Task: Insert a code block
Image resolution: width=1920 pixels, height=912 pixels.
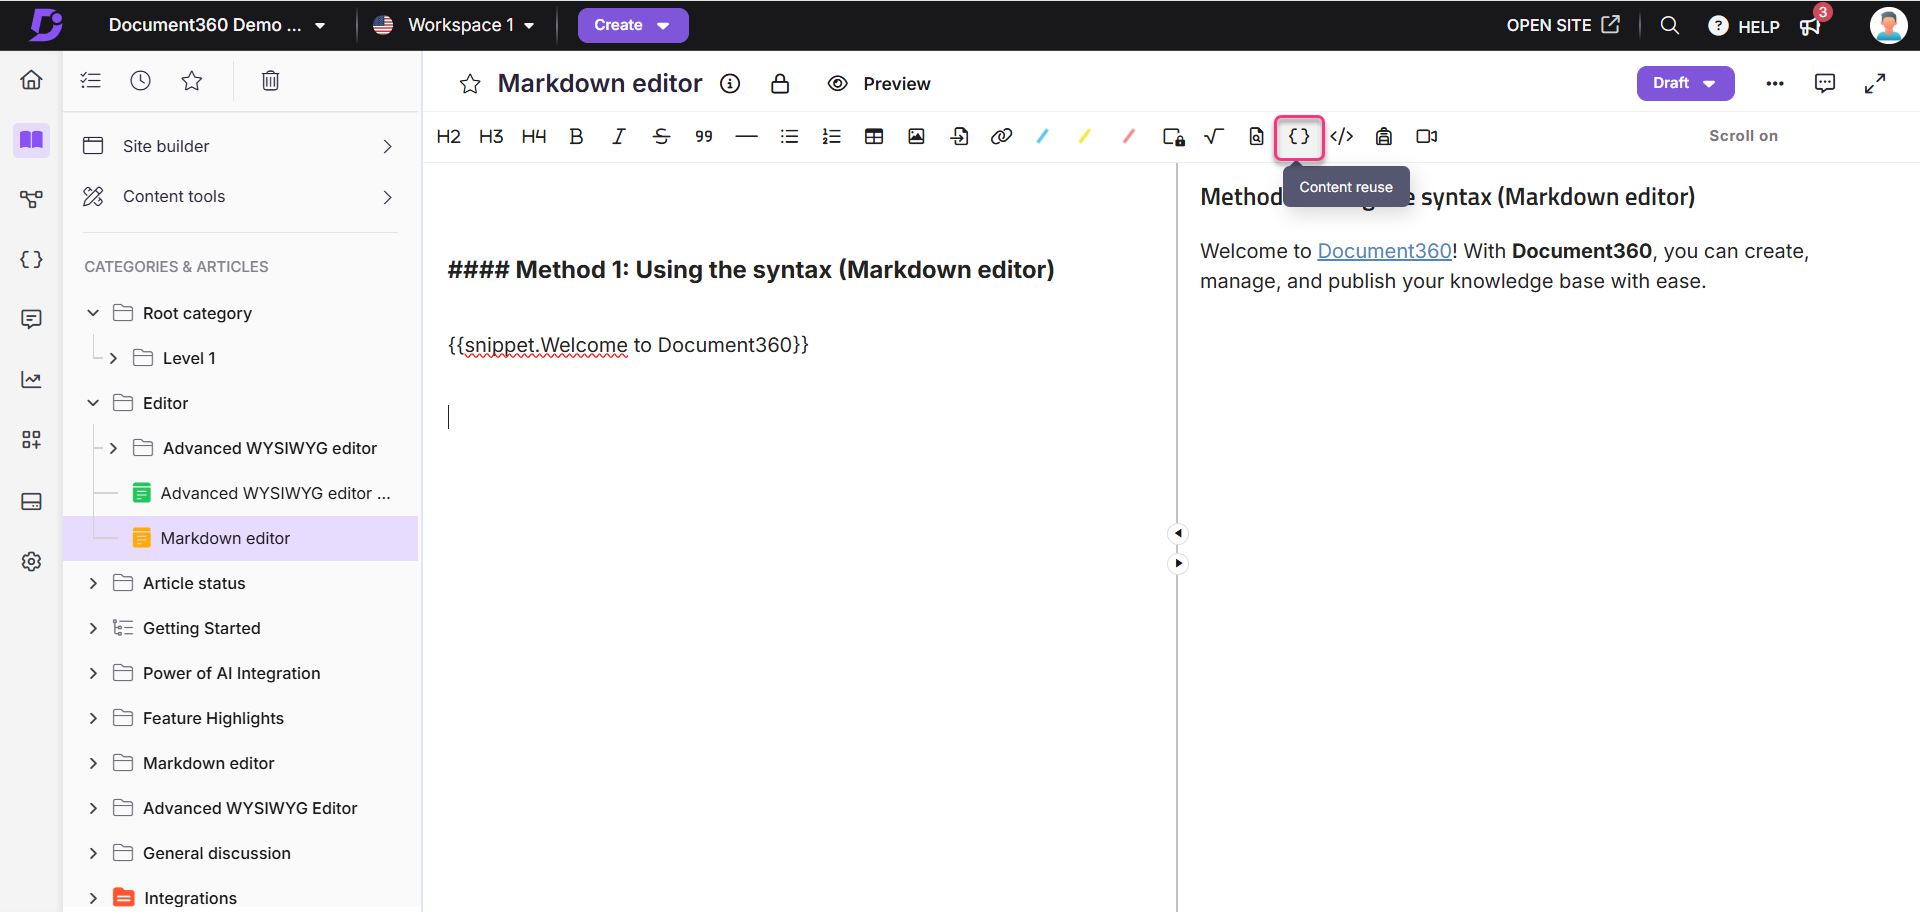Action: [1342, 136]
